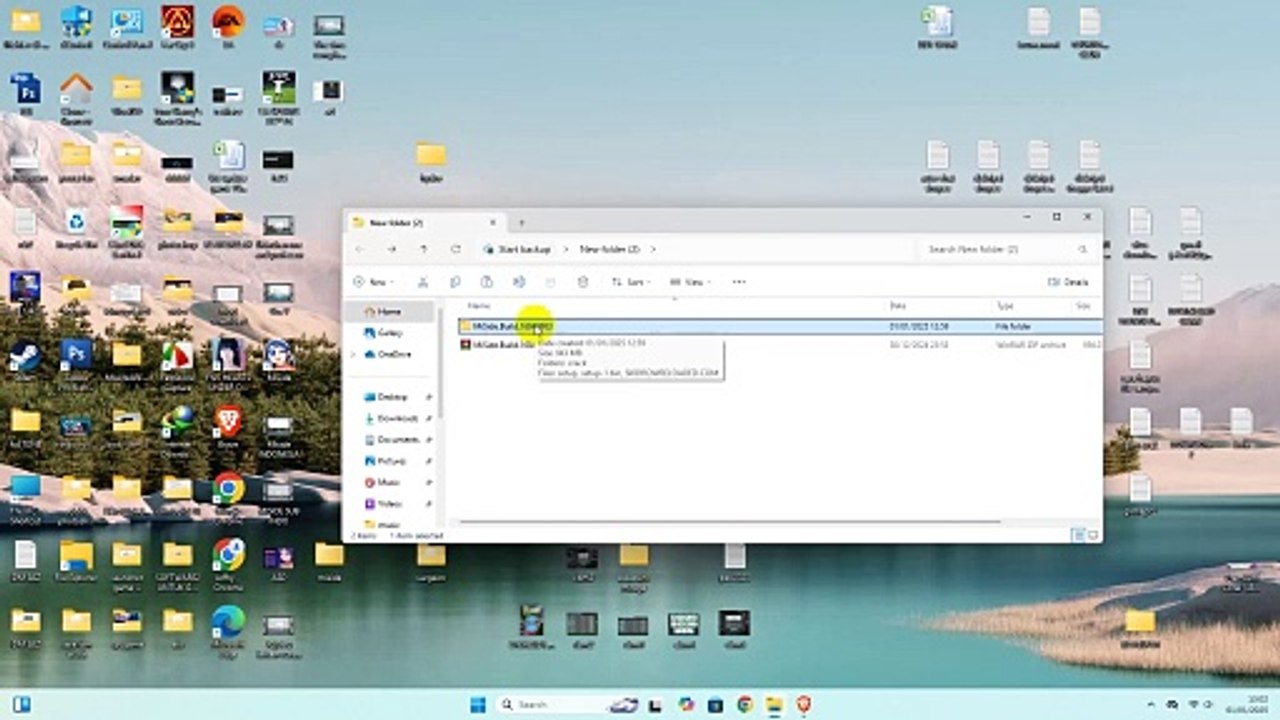
Task: Open Steam shortcut on the desktop
Action: click(x=24, y=360)
